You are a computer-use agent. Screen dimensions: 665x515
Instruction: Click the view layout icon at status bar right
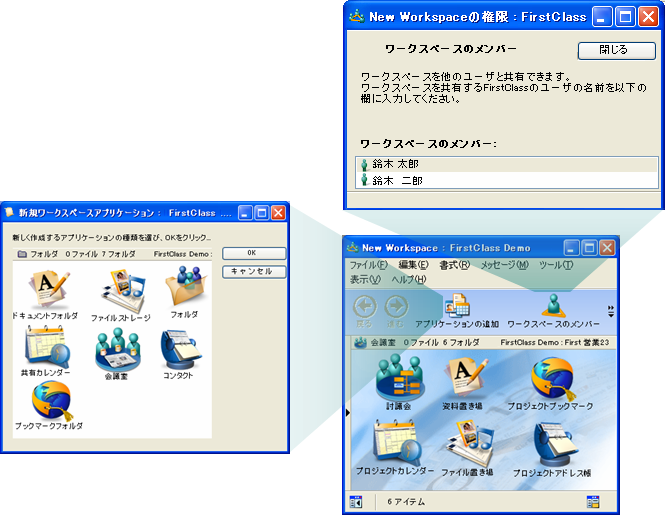pos(593,502)
